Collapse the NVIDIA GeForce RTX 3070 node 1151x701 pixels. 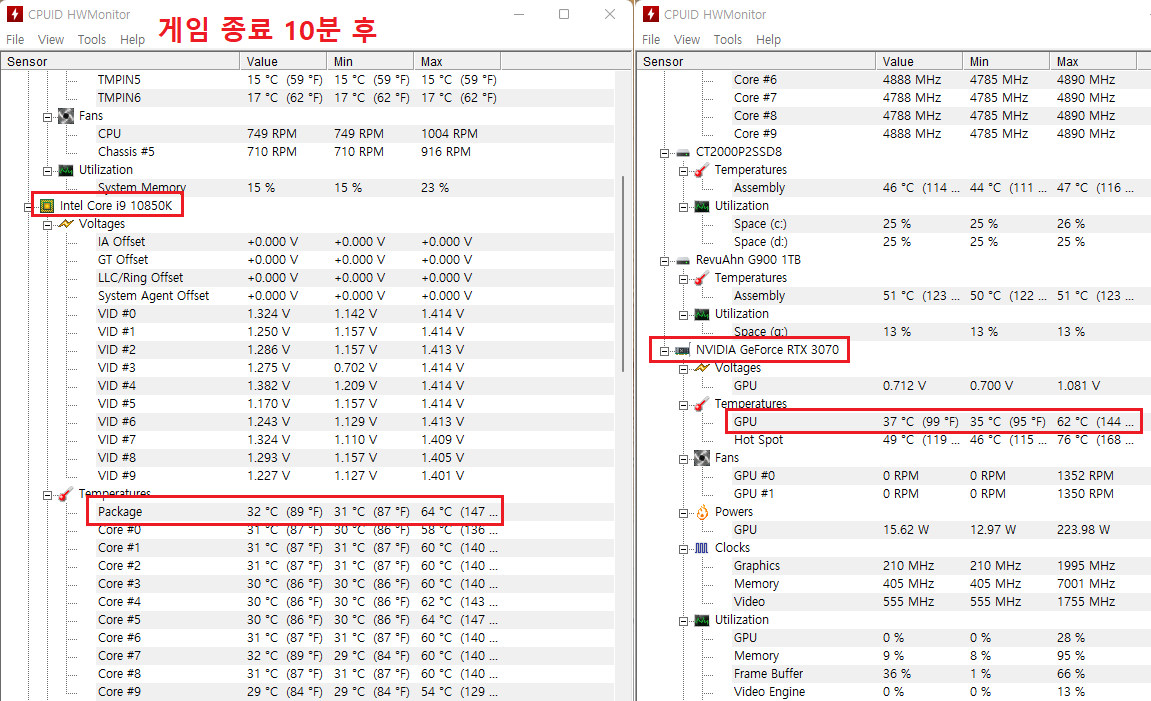pos(664,351)
